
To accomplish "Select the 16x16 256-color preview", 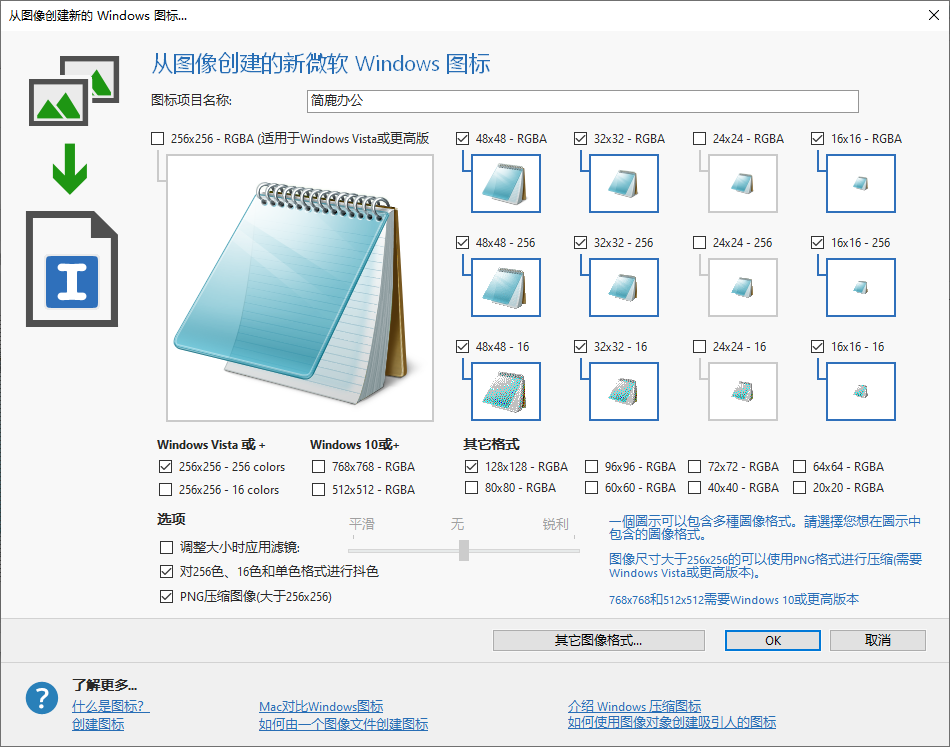I will point(859,287).
